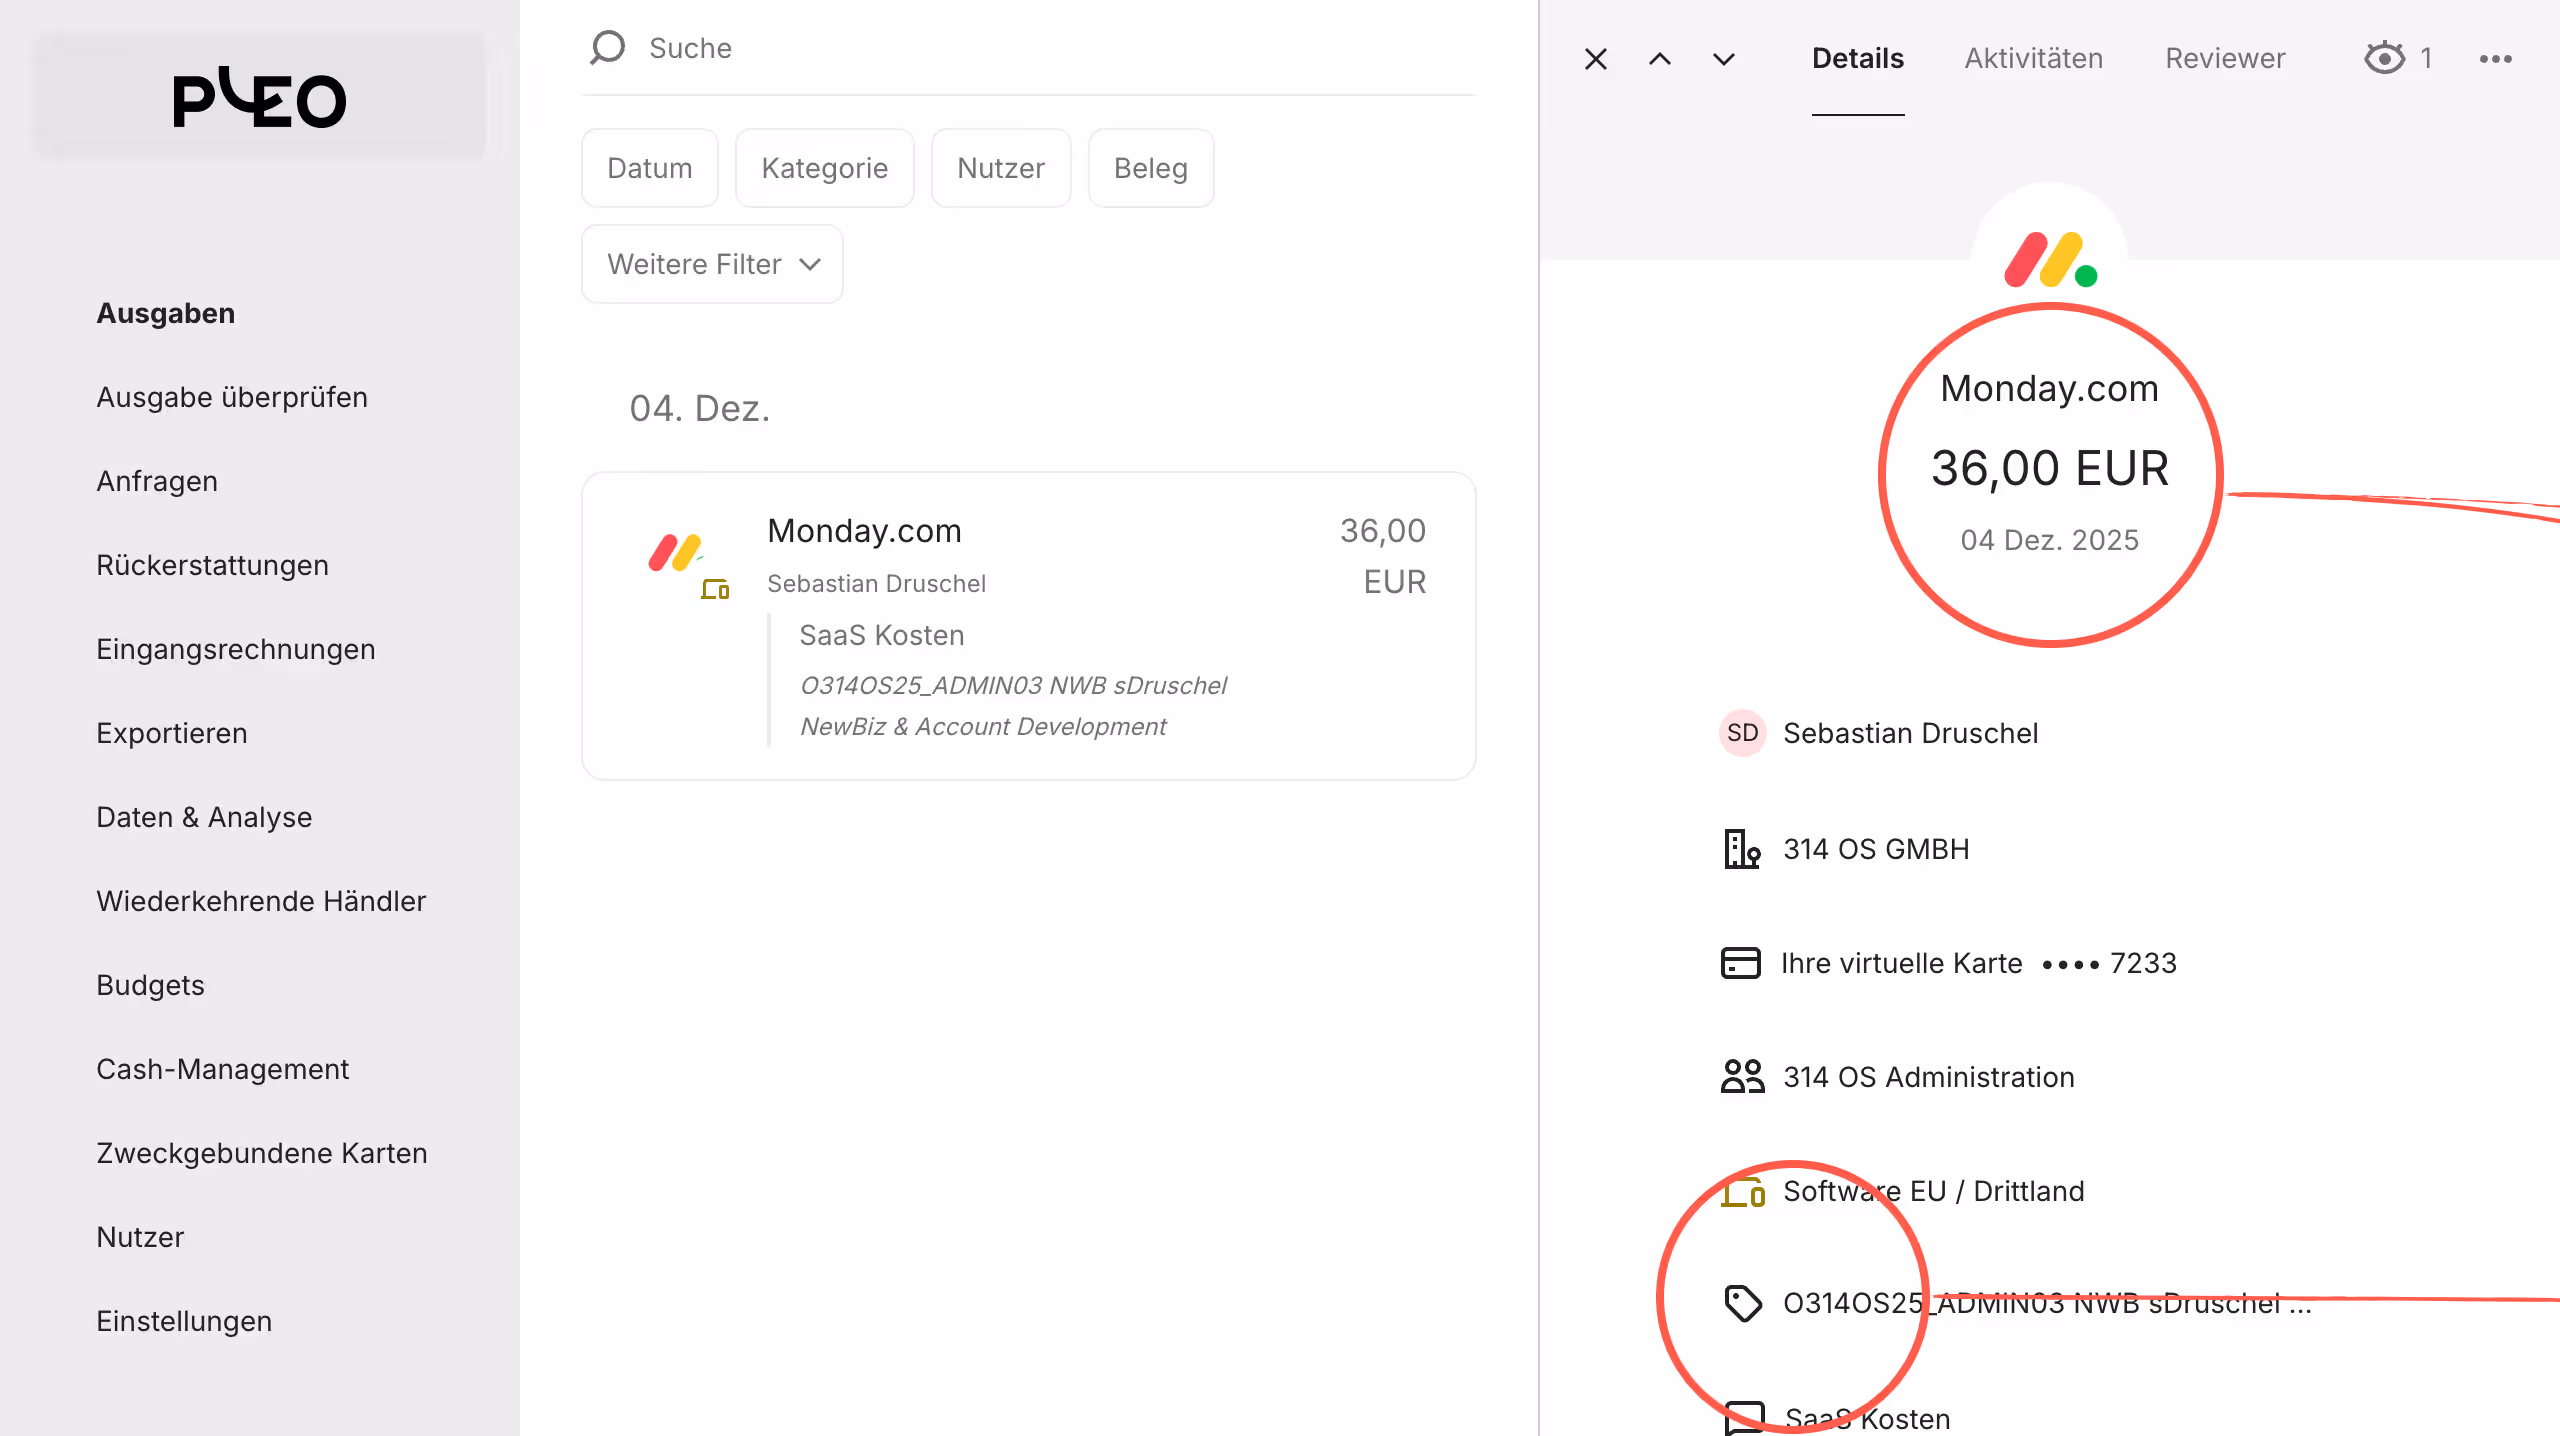Close the expense details panel
This screenshot has height=1436, width=2560.
tap(1596, 59)
